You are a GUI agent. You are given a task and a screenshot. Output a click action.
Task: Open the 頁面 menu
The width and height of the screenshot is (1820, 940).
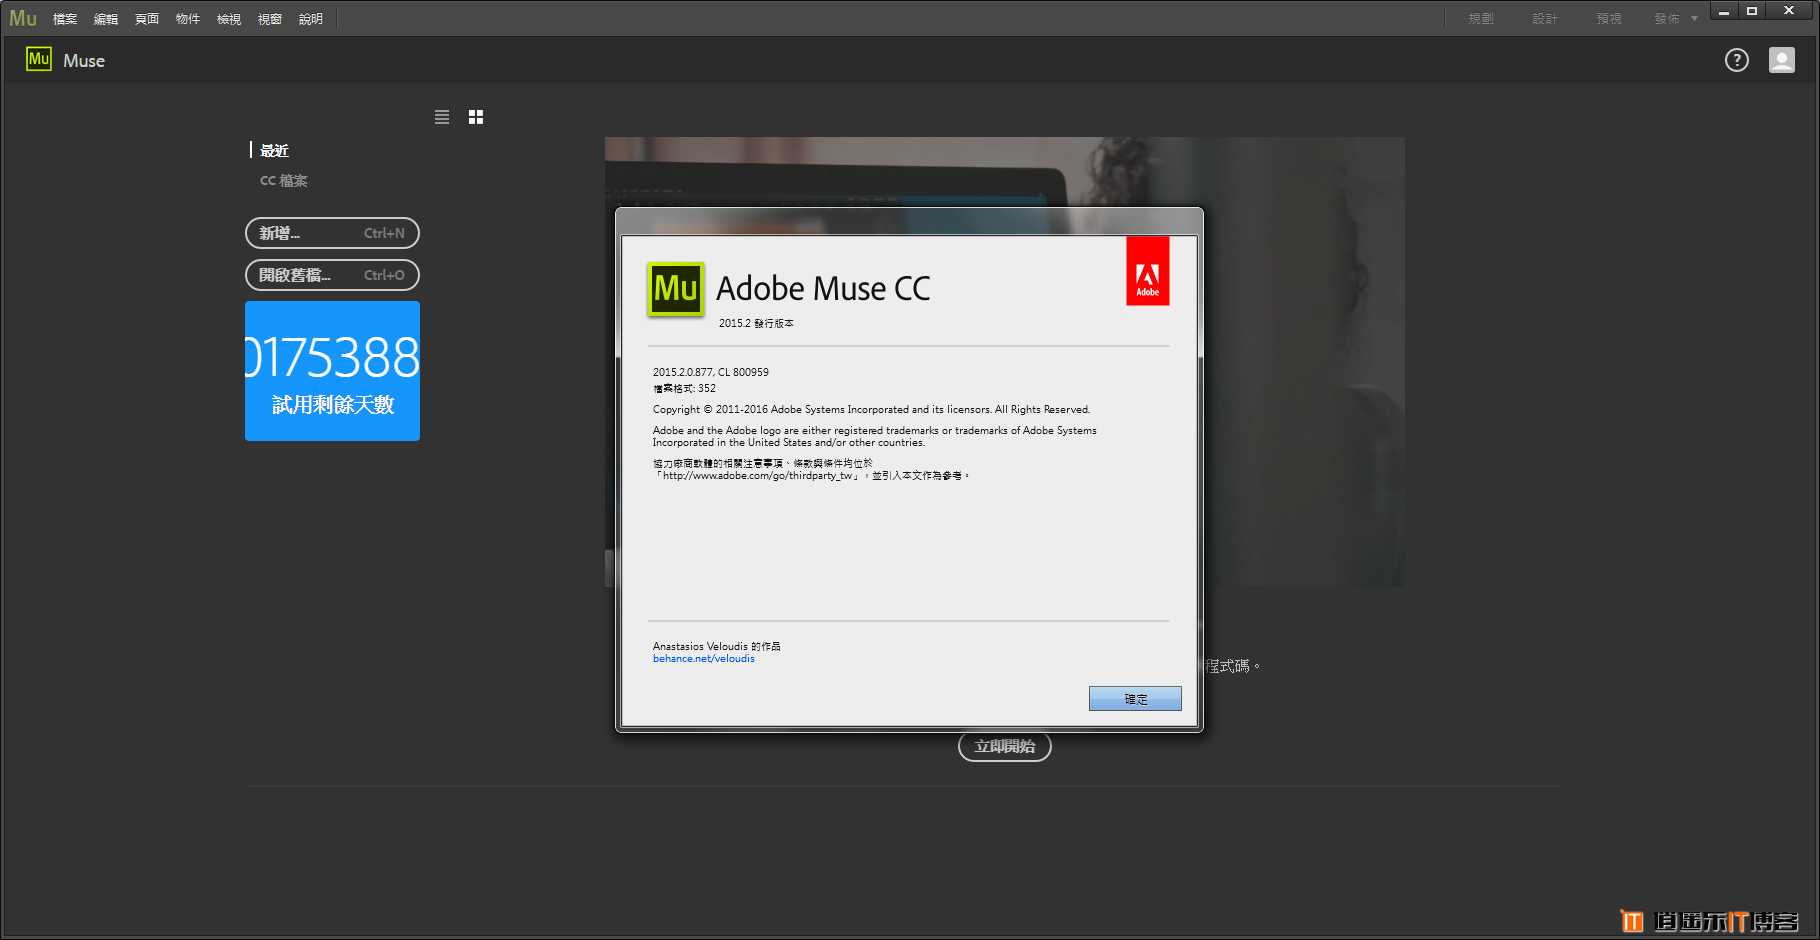(x=147, y=19)
